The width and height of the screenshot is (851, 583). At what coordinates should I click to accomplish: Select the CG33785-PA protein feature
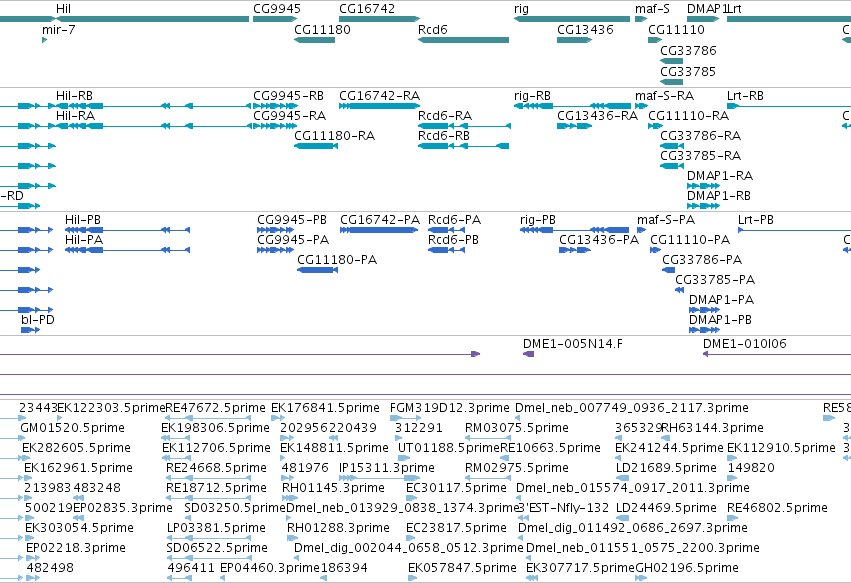[x=679, y=290]
